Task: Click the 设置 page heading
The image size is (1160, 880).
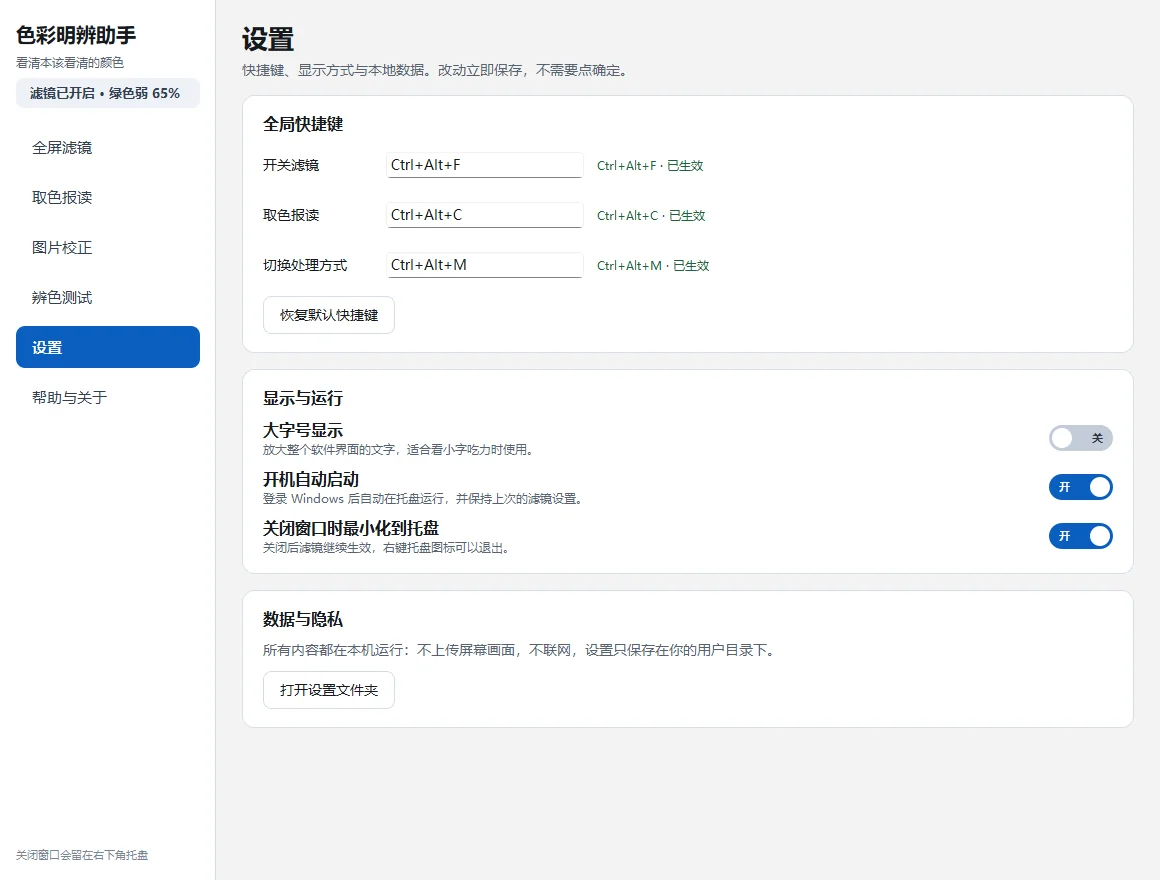Action: (x=268, y=39)
